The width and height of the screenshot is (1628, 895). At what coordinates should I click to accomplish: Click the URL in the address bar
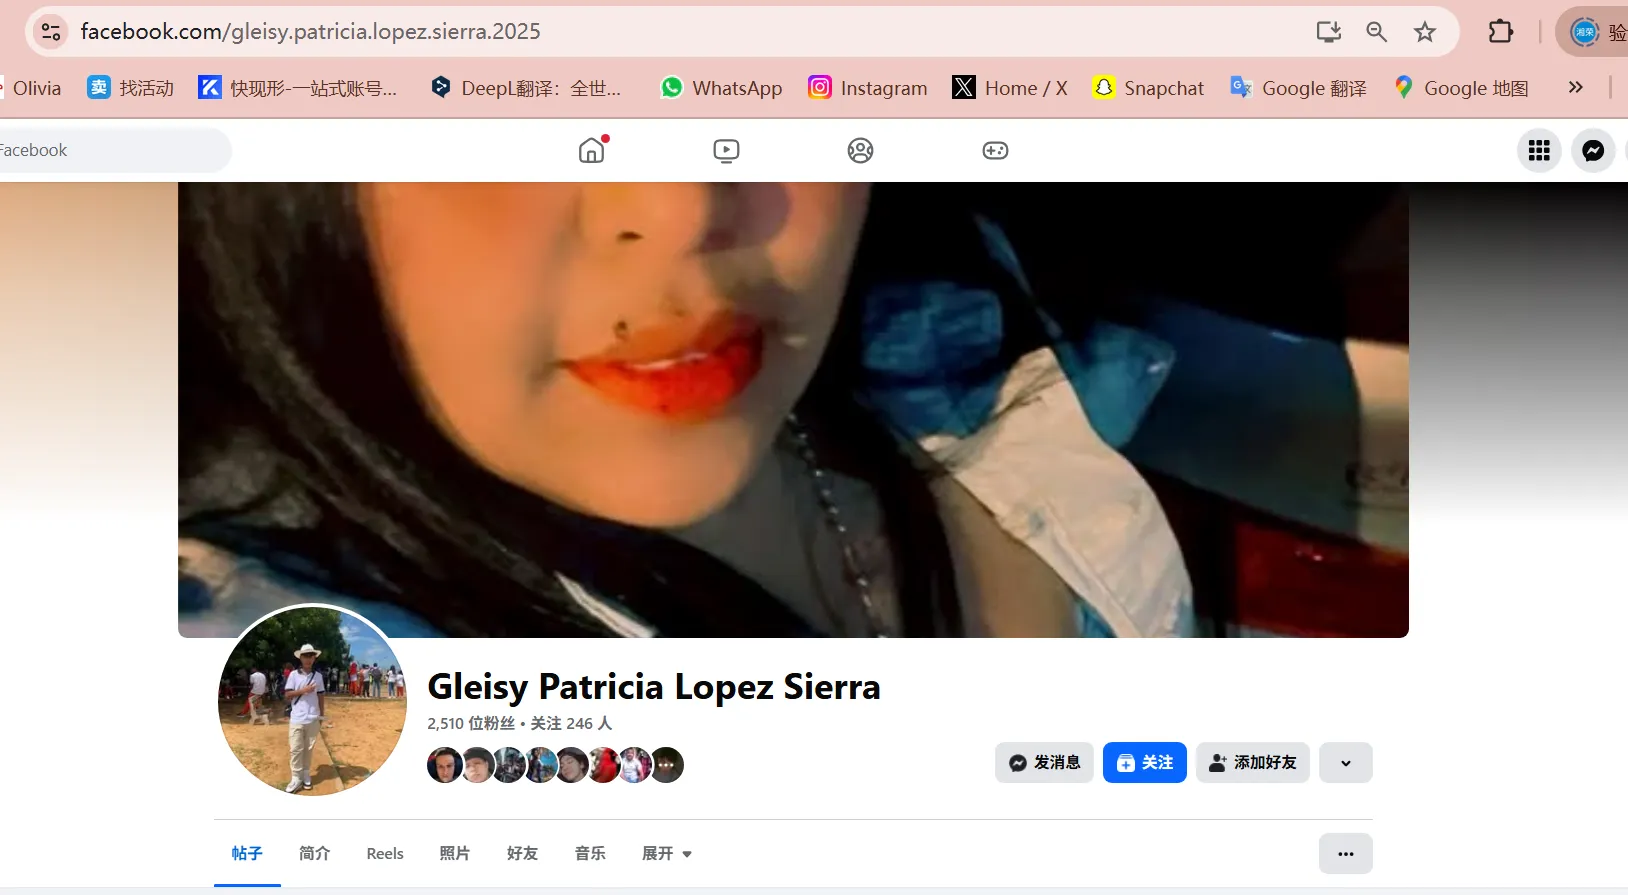click(310, 32)
